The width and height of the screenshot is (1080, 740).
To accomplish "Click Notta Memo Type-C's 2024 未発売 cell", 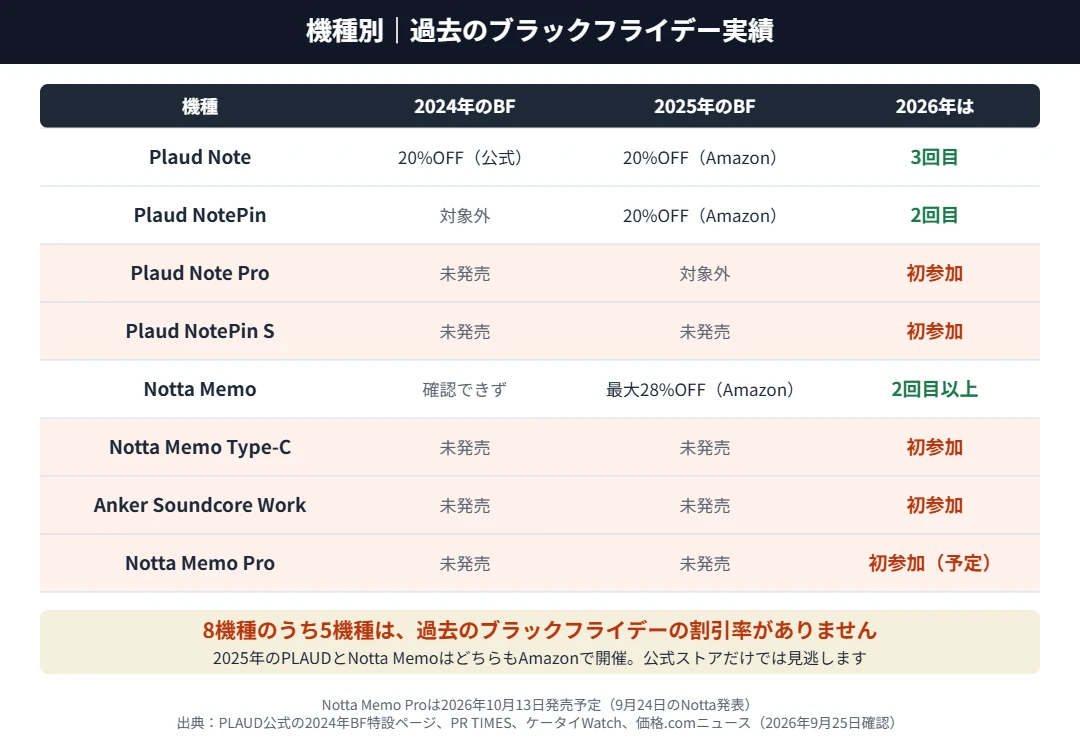I will point(464,448).
